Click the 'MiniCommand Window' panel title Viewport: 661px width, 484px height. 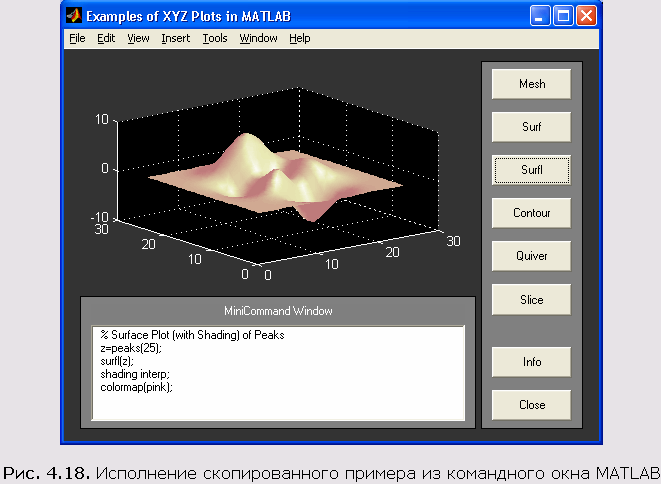pyautogui.click(x=278, y=311)
